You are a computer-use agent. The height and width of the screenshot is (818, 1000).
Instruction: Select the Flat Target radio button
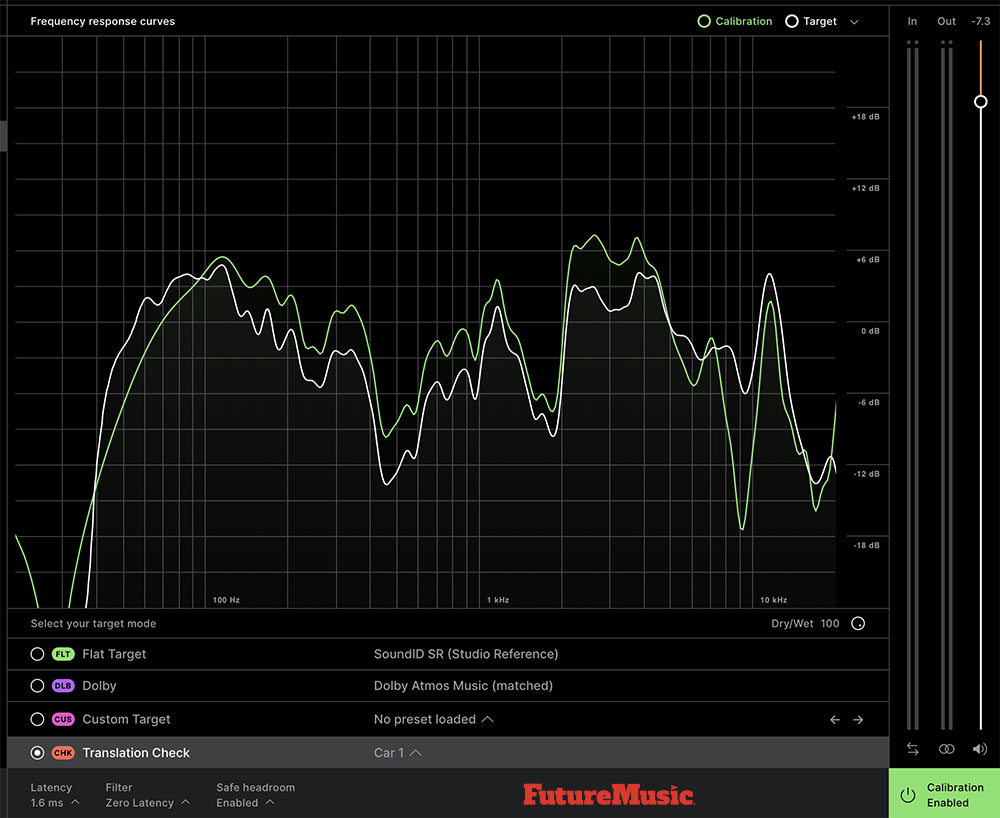pos(37,654)
